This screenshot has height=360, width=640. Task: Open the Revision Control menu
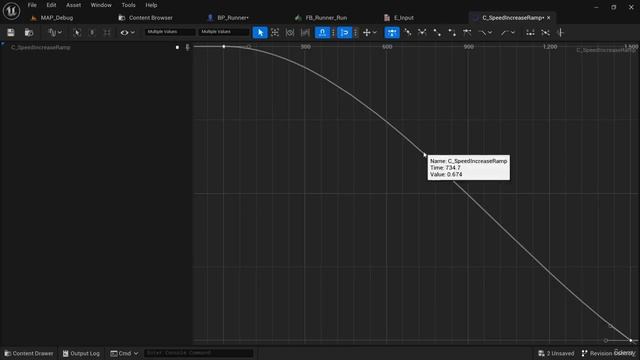608,353
